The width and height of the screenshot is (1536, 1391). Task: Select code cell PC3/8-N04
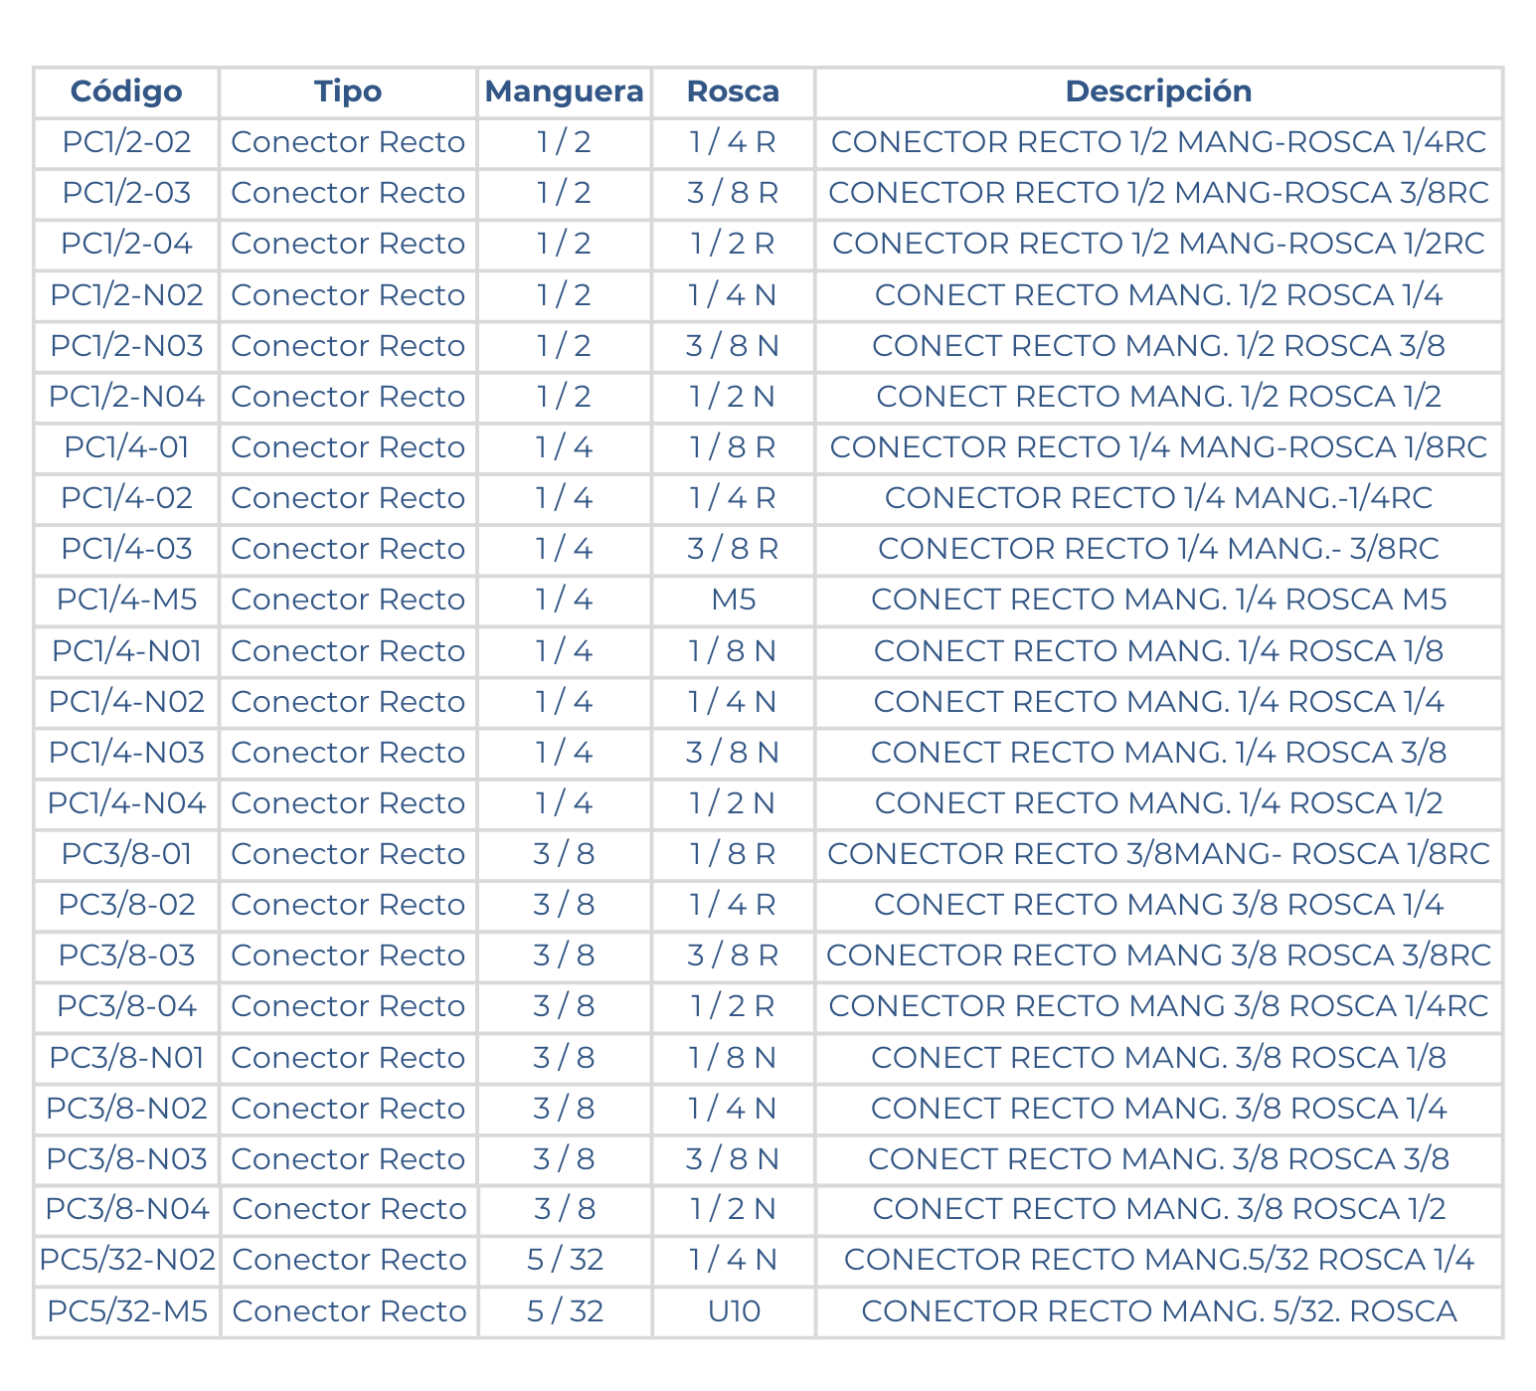[126, 1209]
